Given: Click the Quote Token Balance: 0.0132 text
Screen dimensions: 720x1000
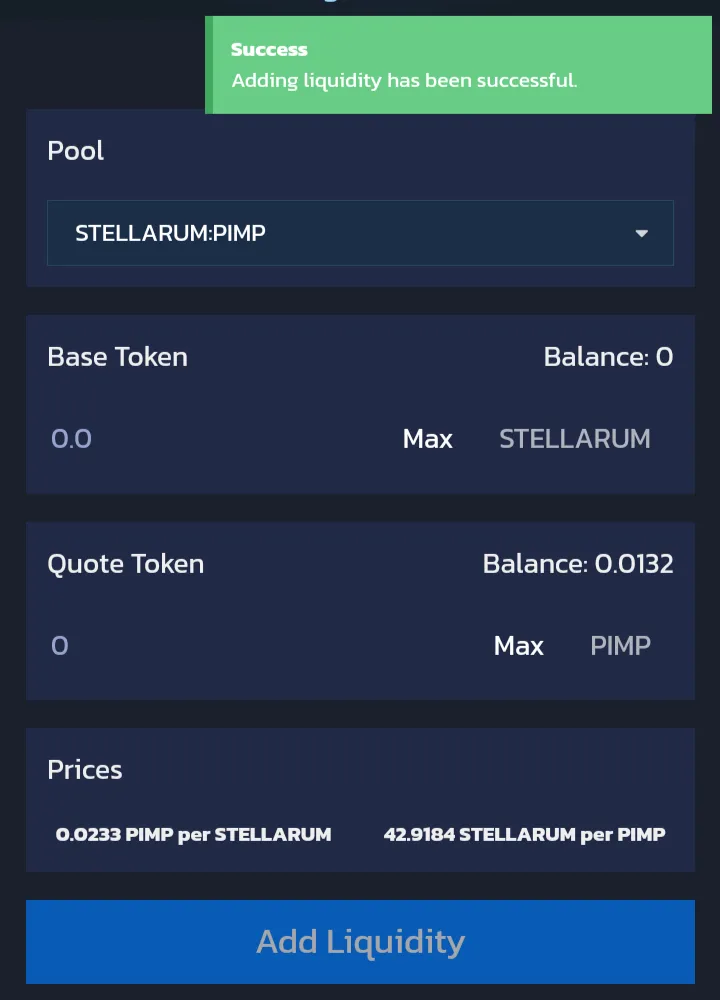Looking at the screenshot, I should pyautogui.click(x=578, y=564).
